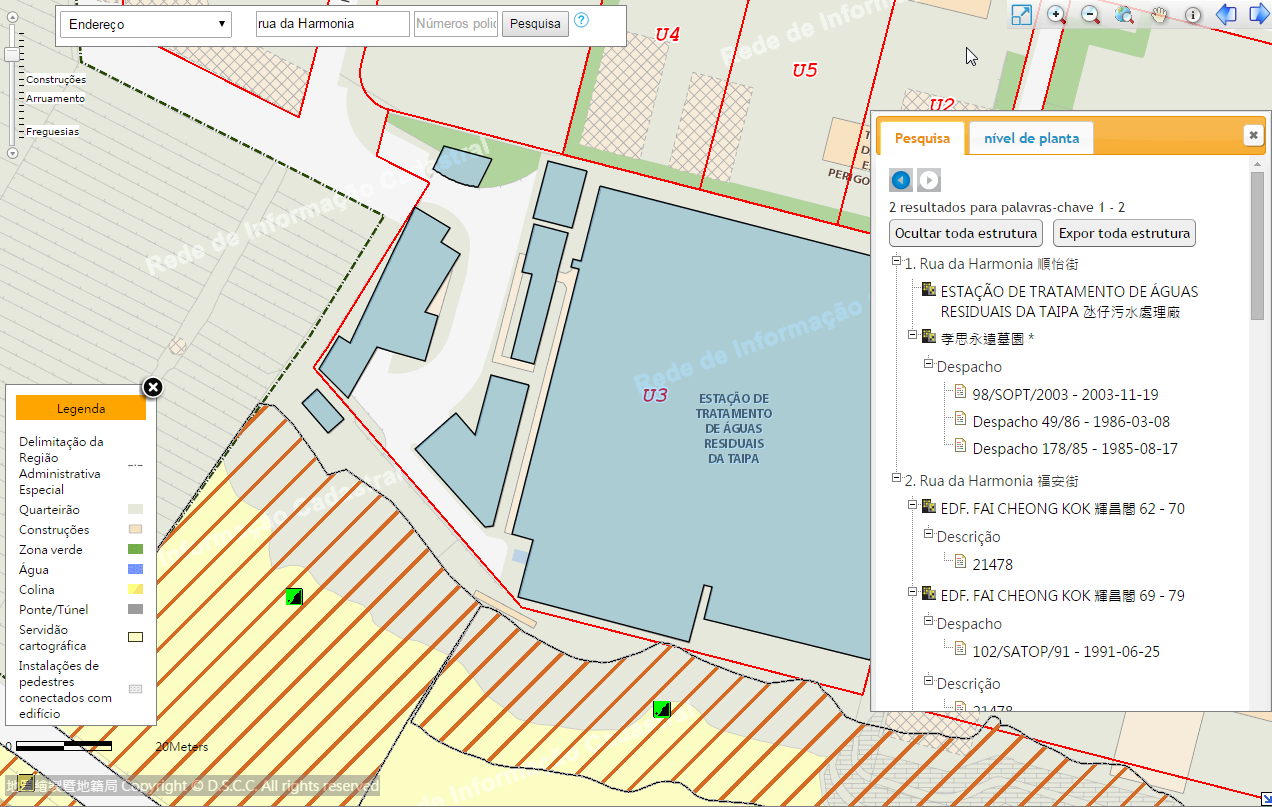Open the Endereço search type dropdown
The height and width of the screenshot is (807, 1272).
click(x=146, y=24)
